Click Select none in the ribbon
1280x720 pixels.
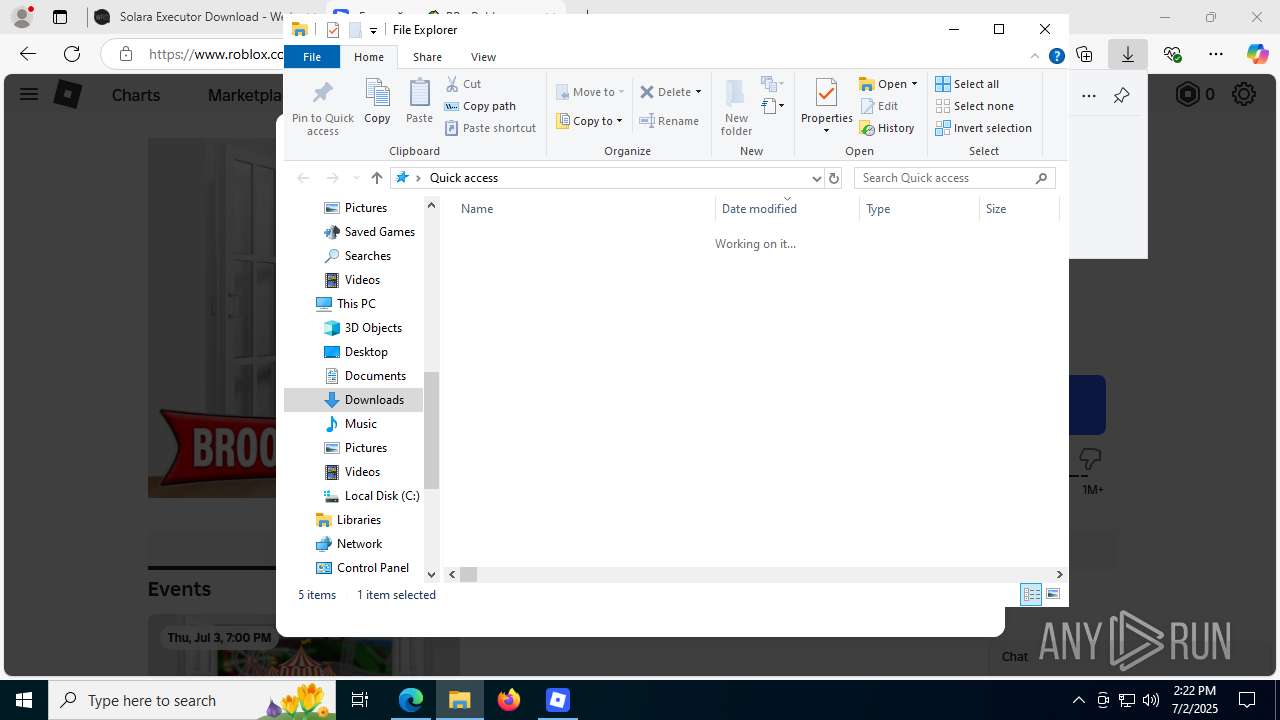(x=974, y=106)
